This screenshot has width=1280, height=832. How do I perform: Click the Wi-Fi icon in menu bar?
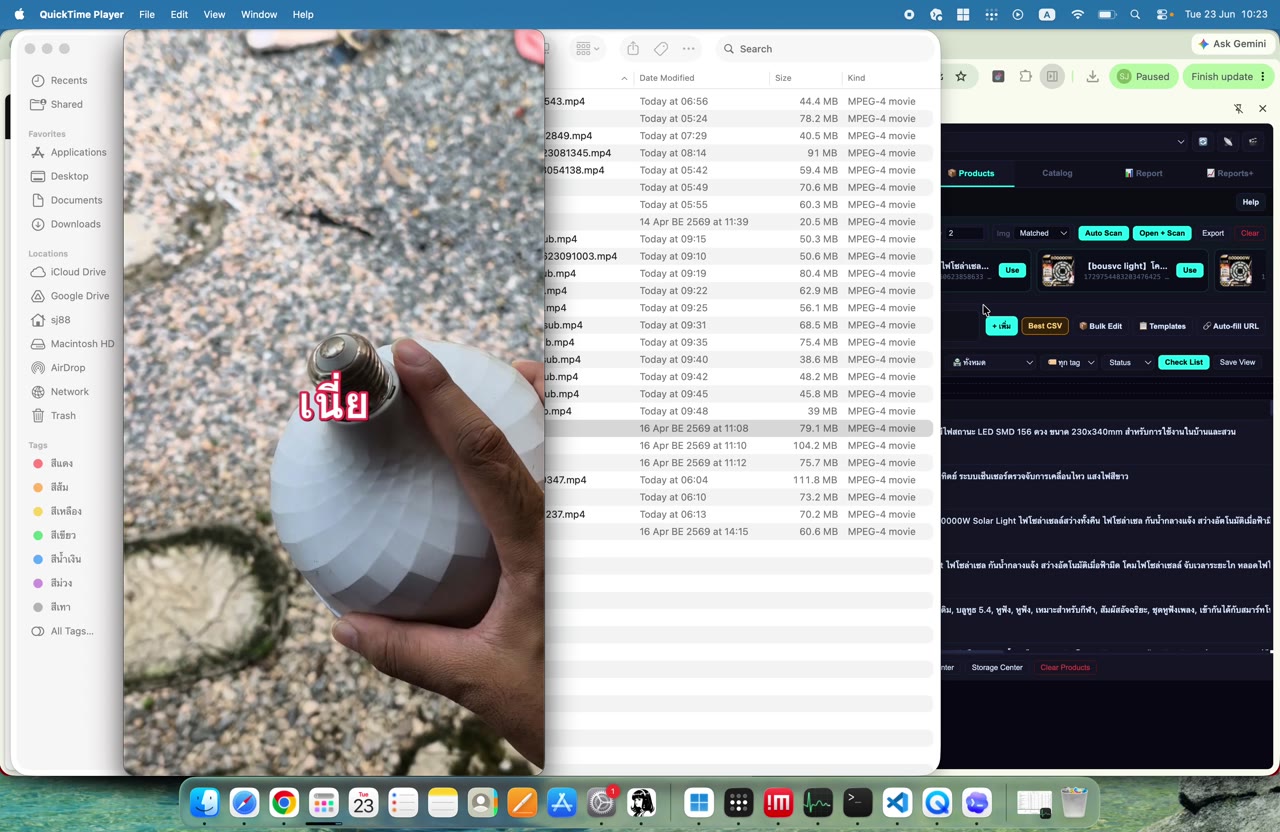pyautogui.click(x=1077, y=15)
